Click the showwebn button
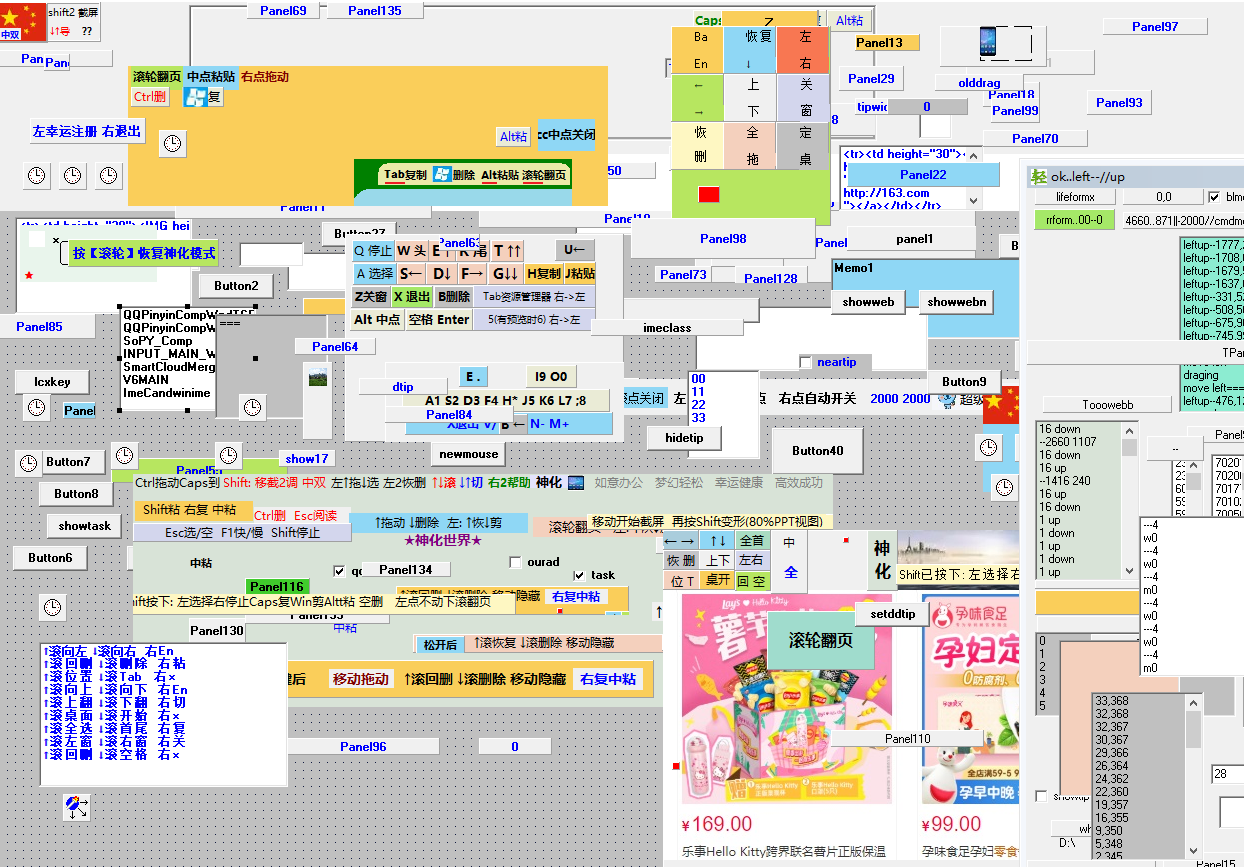 956,302
